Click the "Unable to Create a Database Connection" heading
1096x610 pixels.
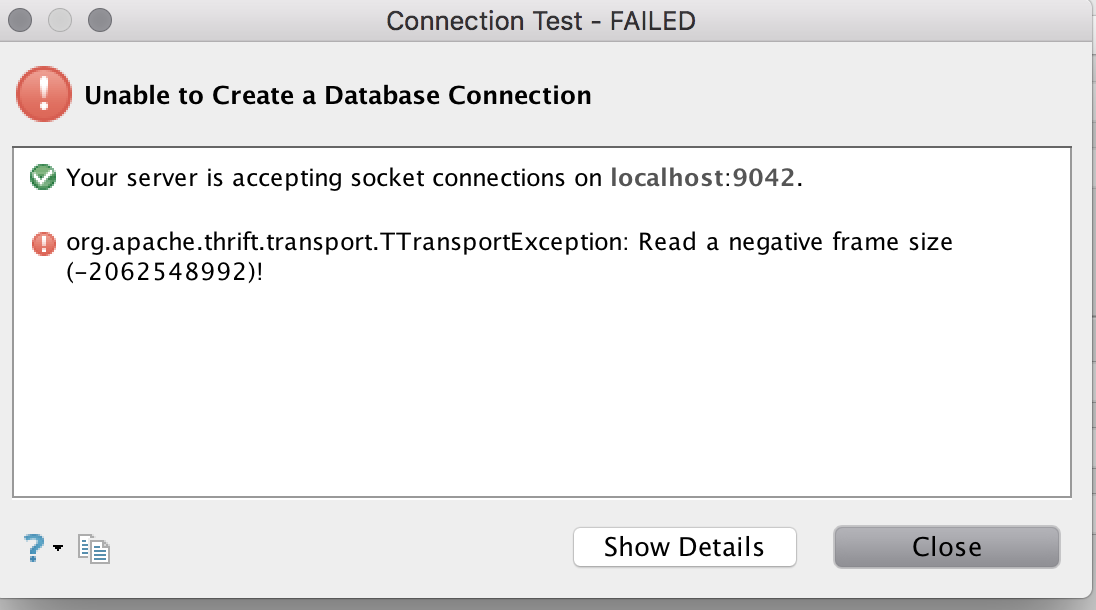point(338,96)
